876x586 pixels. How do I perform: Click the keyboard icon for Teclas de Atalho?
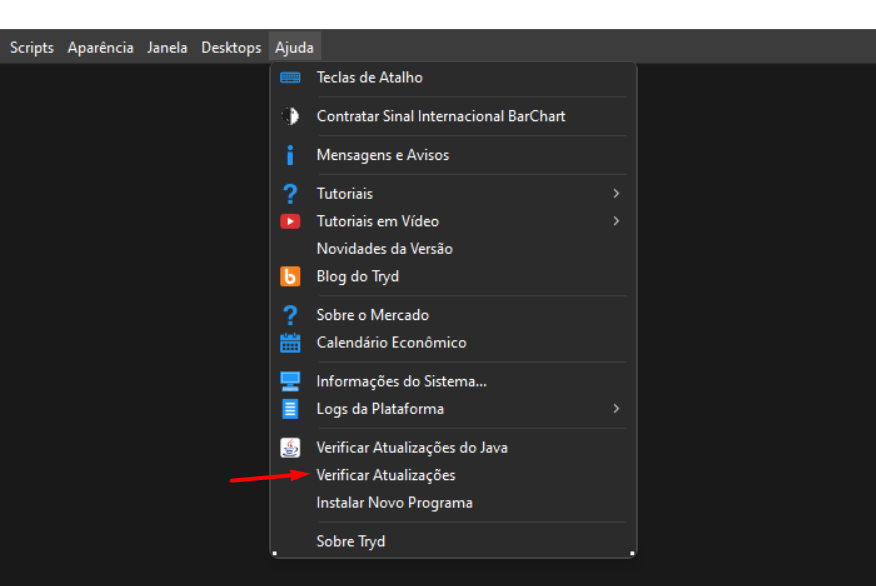[x=290, y=78]
